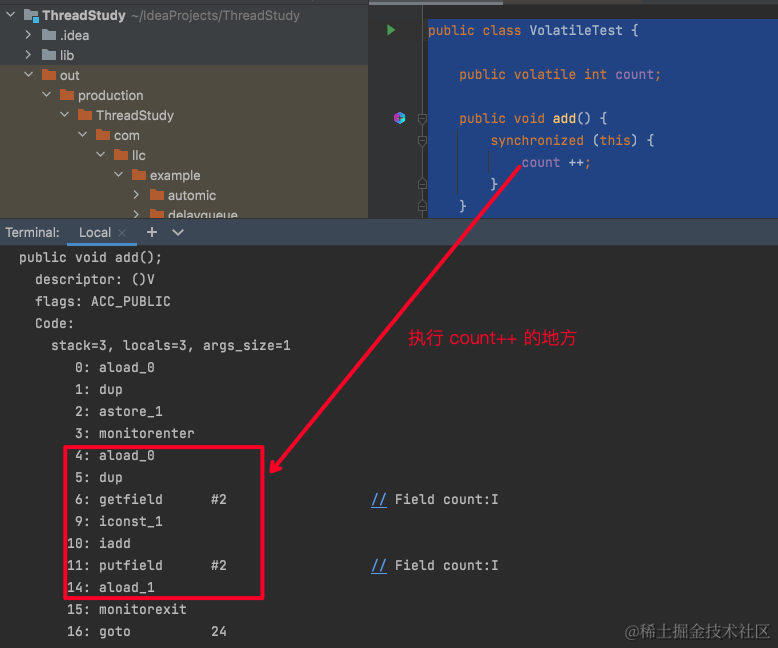This screenshot has width=778, height=648.
Task: Run VolatileTest via green gutter arrow
Action: (391, 30)
